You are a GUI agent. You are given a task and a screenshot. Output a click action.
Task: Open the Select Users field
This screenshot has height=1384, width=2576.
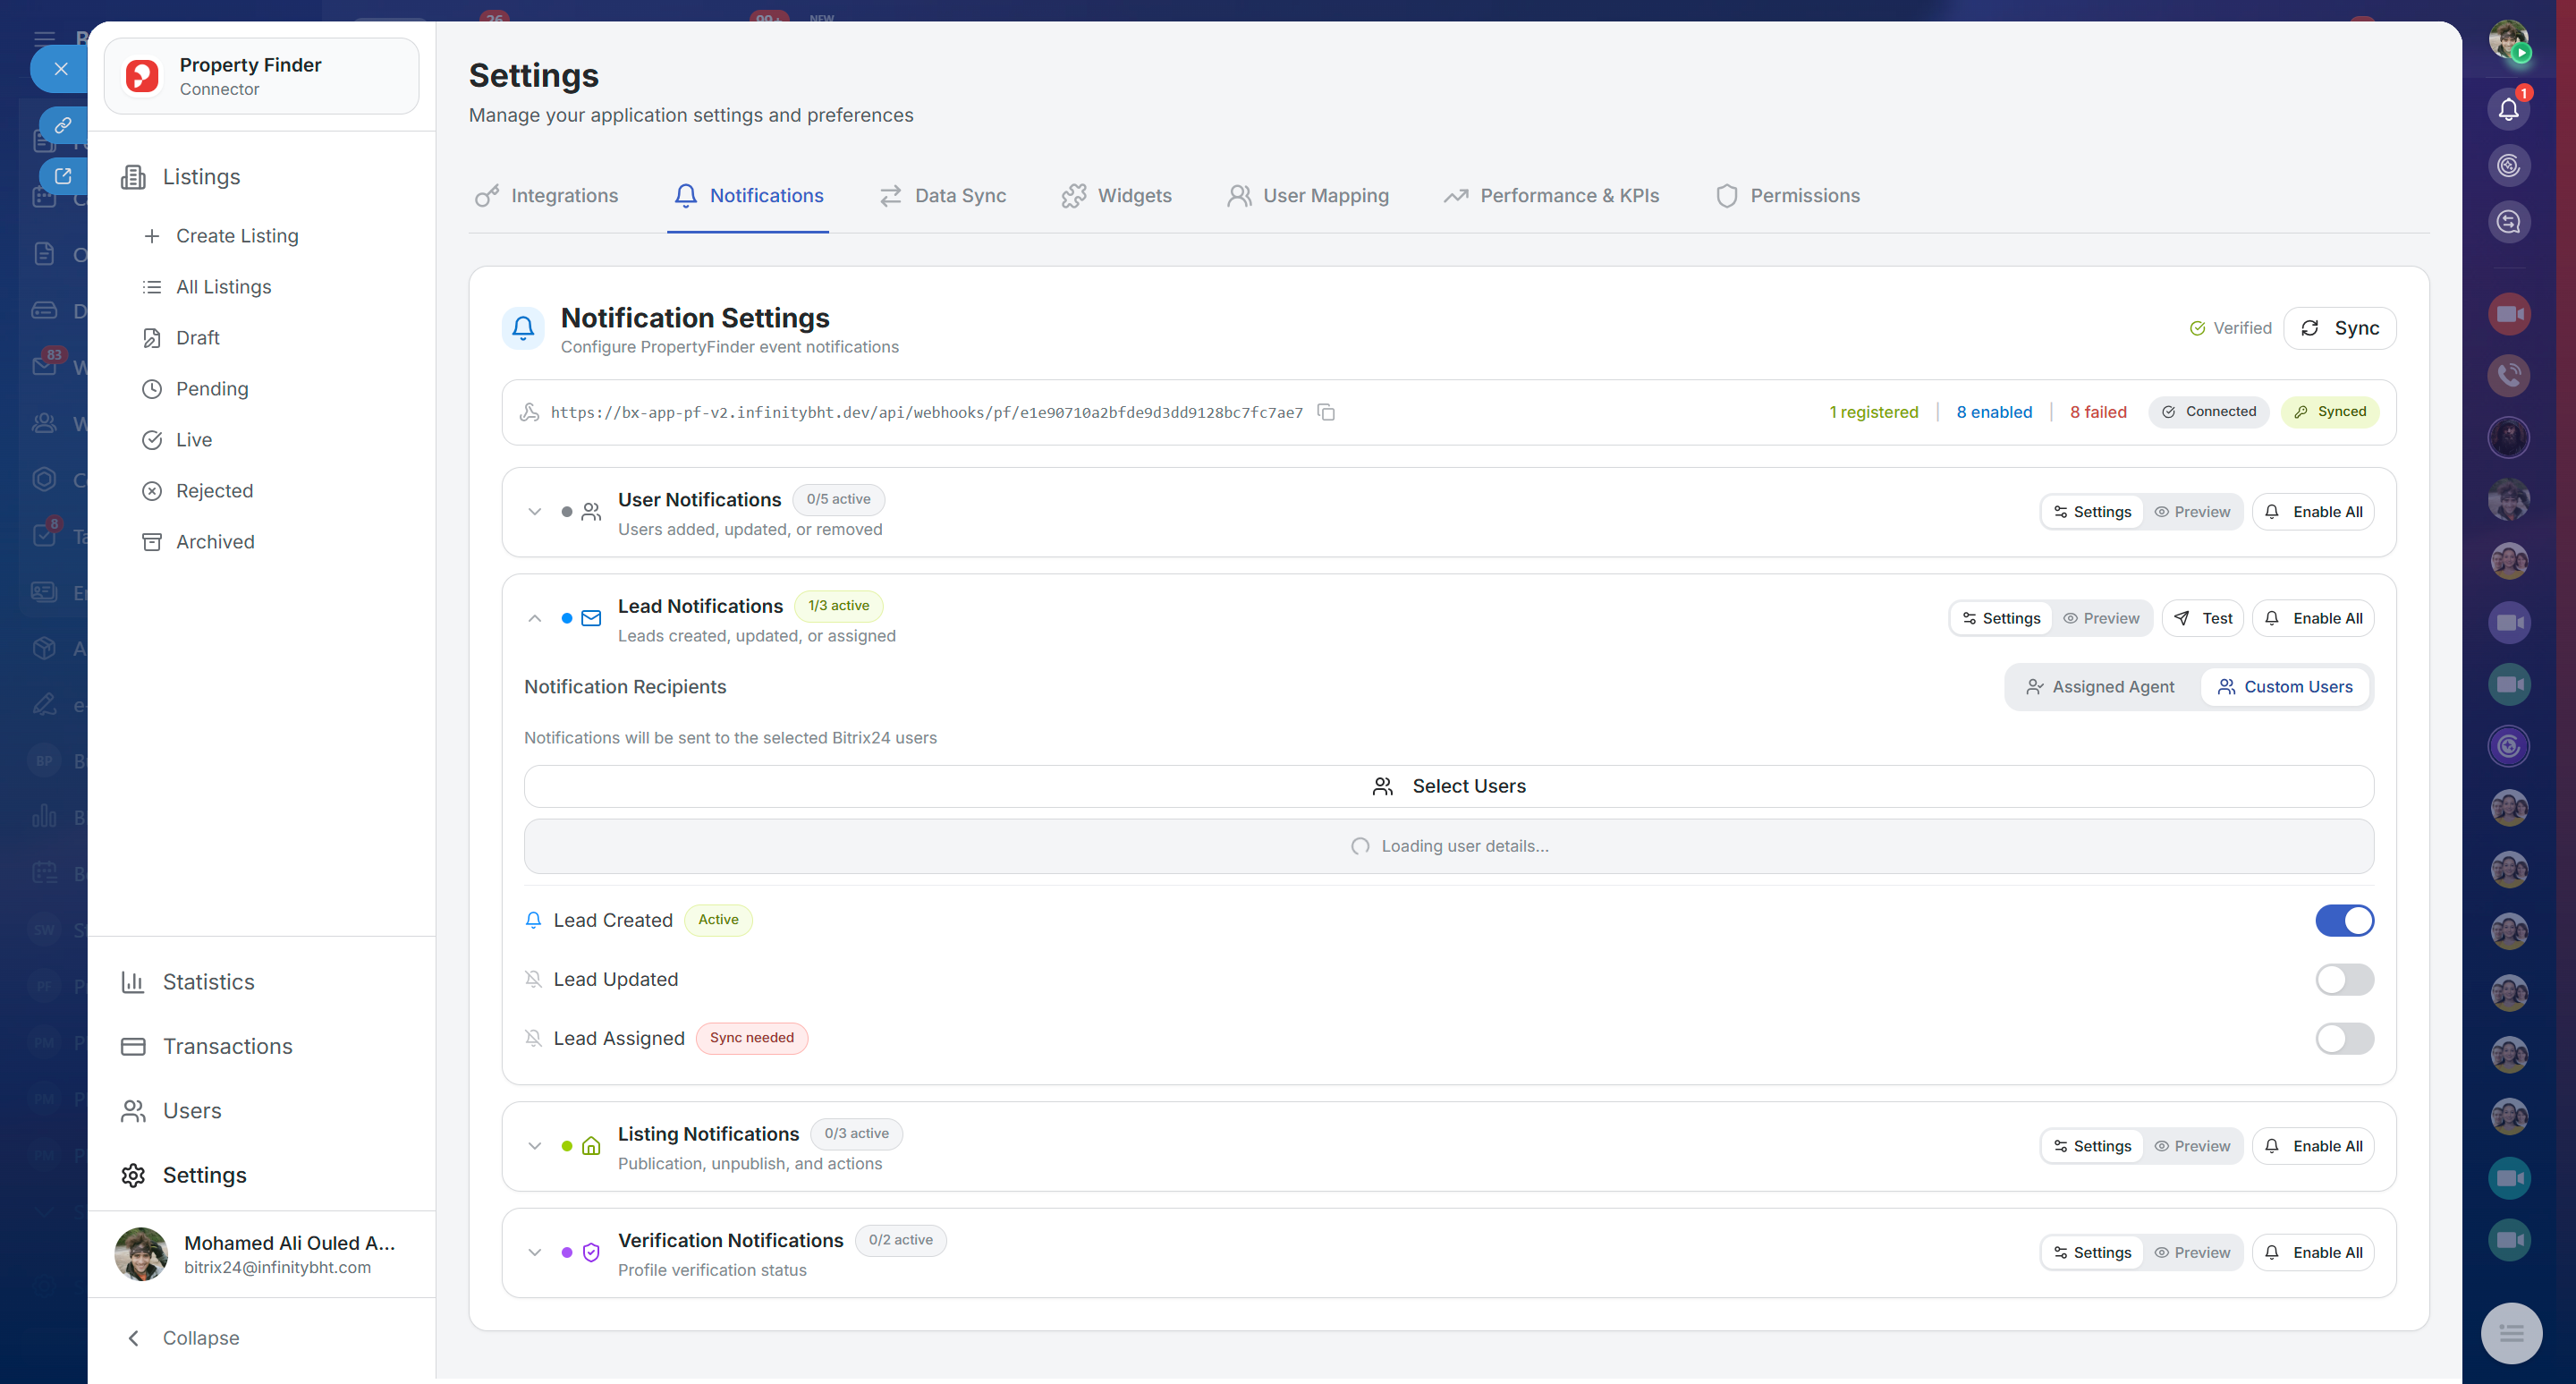point(1448,786)
